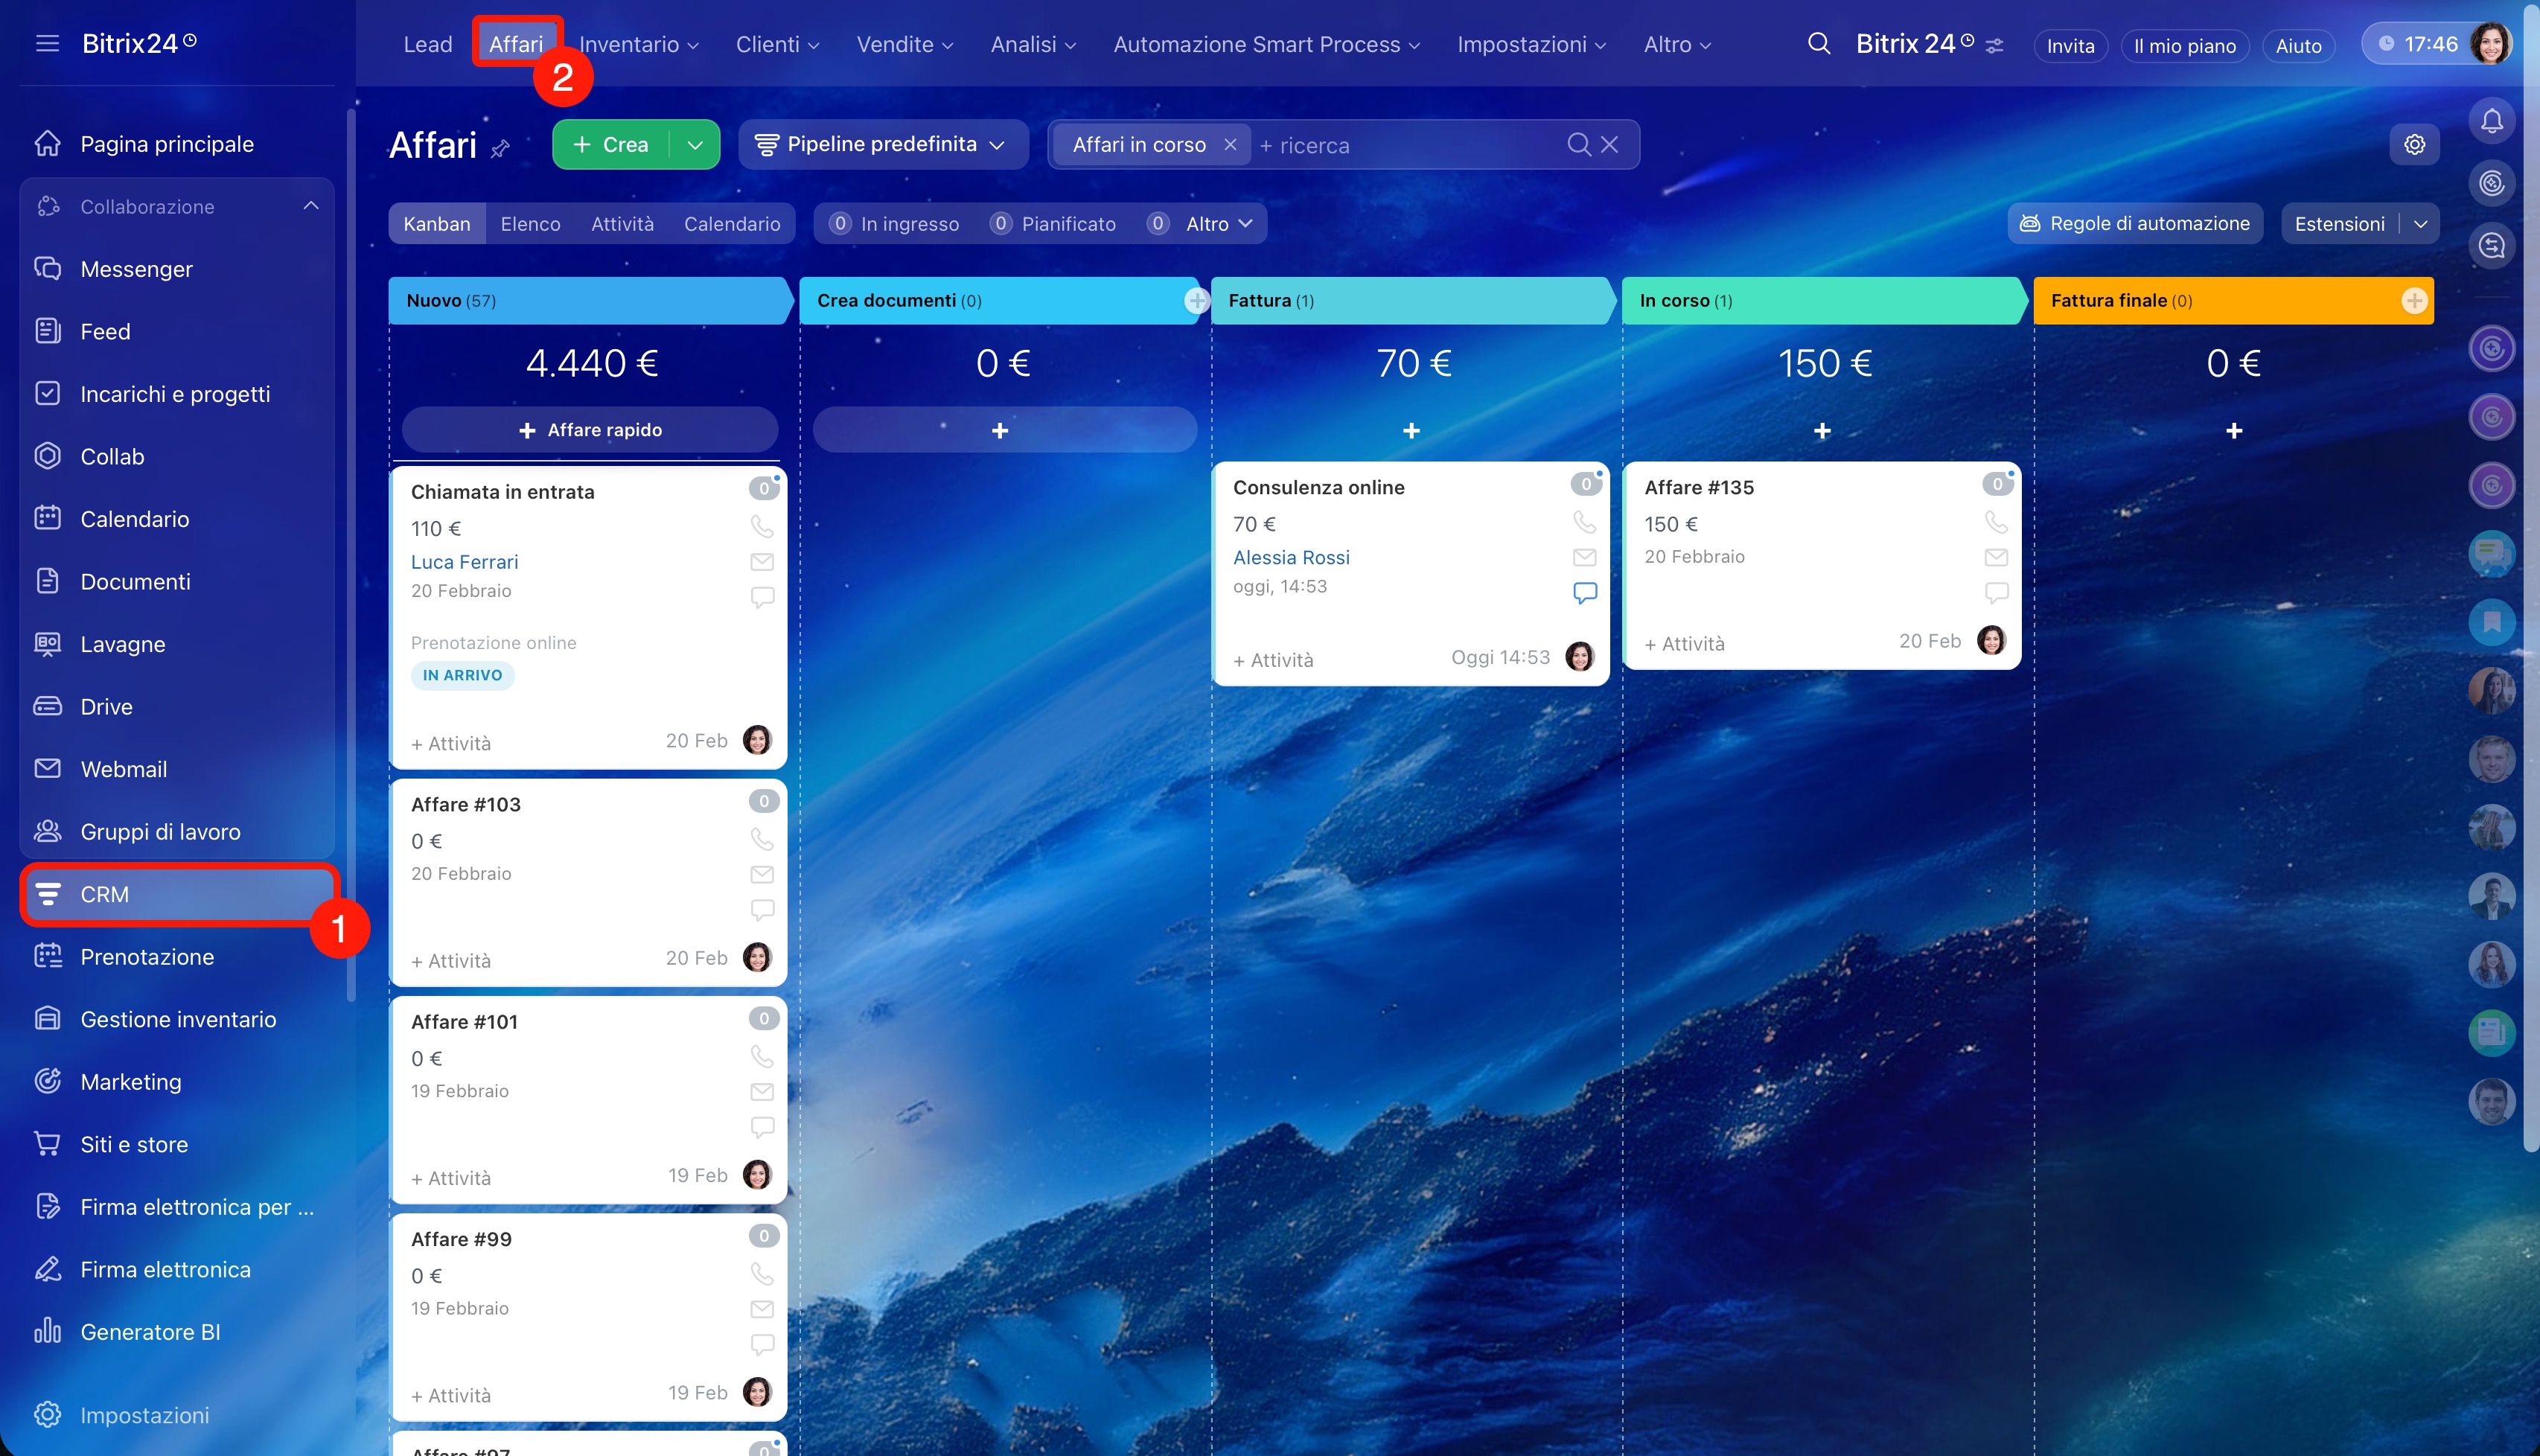Open the Lead tab in top menu
Viewport: 2540px width, 1456px height.
tap(427, 44)
